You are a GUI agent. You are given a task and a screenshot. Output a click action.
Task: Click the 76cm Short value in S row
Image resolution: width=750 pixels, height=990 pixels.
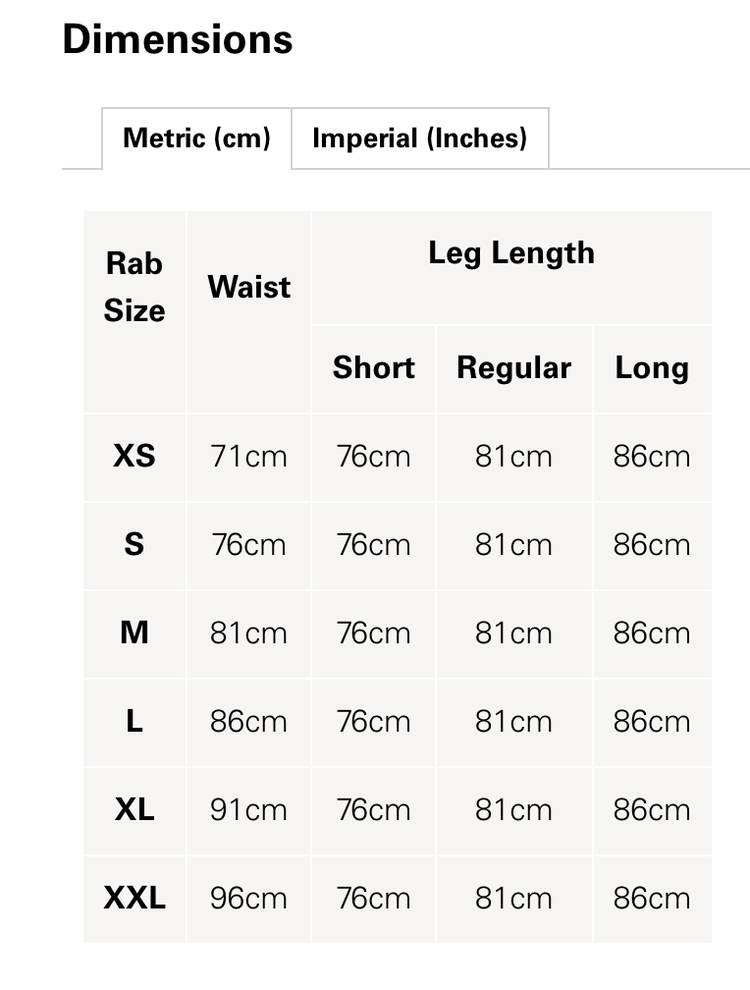pyautogui.click(x=374, y=544)
